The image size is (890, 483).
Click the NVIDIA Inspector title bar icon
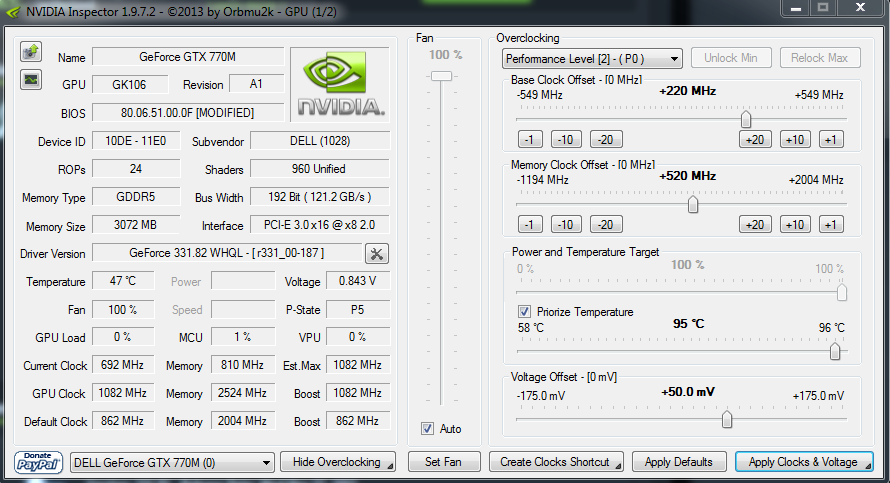[12, 12]
